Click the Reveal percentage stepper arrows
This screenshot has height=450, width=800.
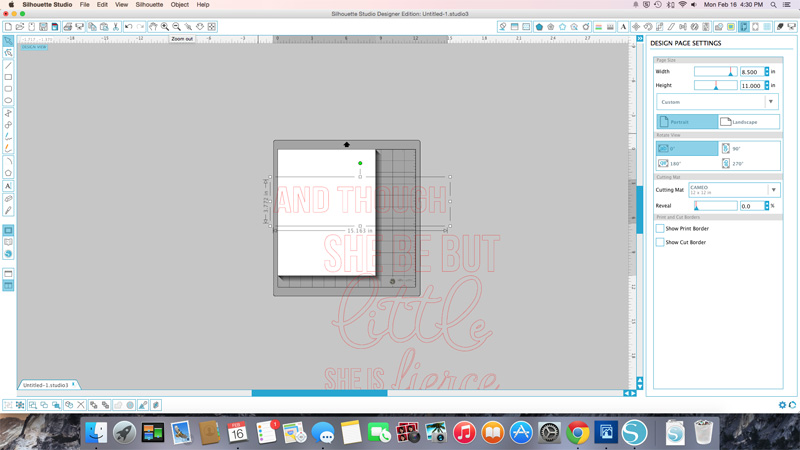[767, 206]
